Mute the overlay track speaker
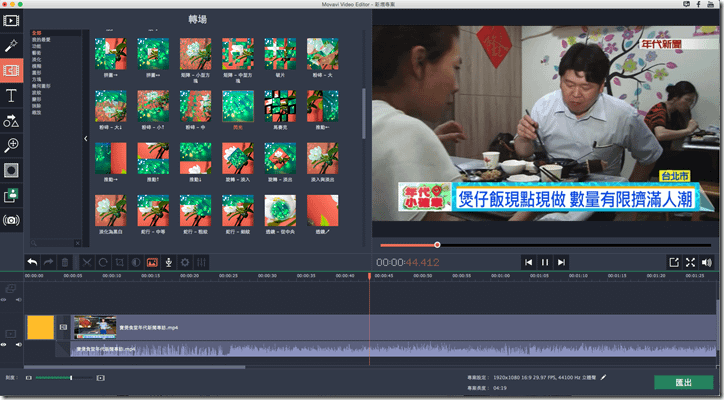Screen dimensions: 724x400 click(18, 300)
